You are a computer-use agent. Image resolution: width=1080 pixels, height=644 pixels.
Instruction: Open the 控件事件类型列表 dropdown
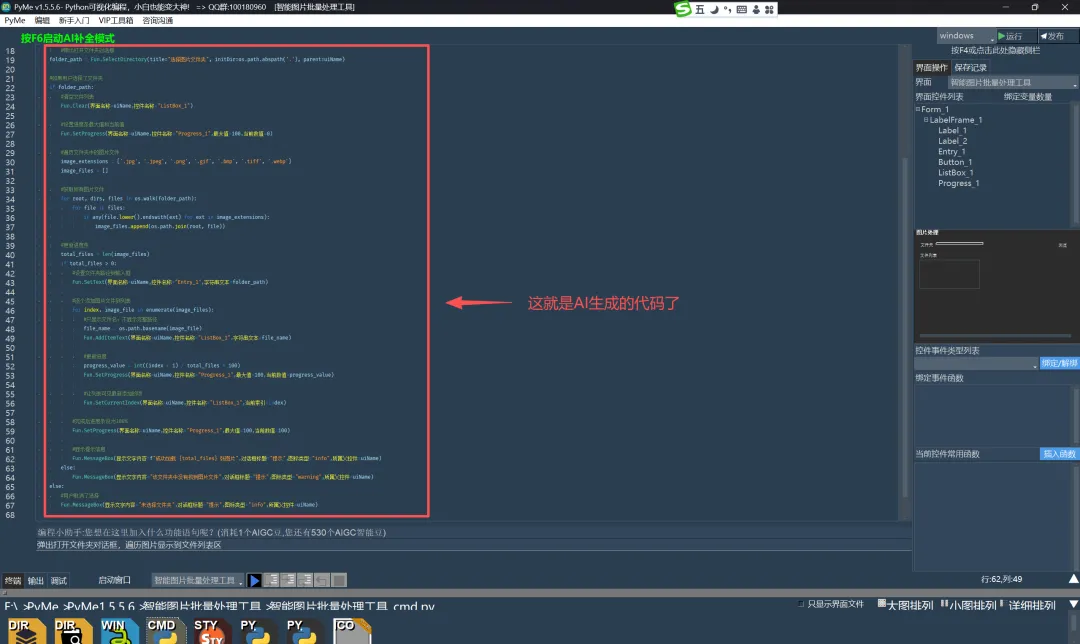click(976, 364)
